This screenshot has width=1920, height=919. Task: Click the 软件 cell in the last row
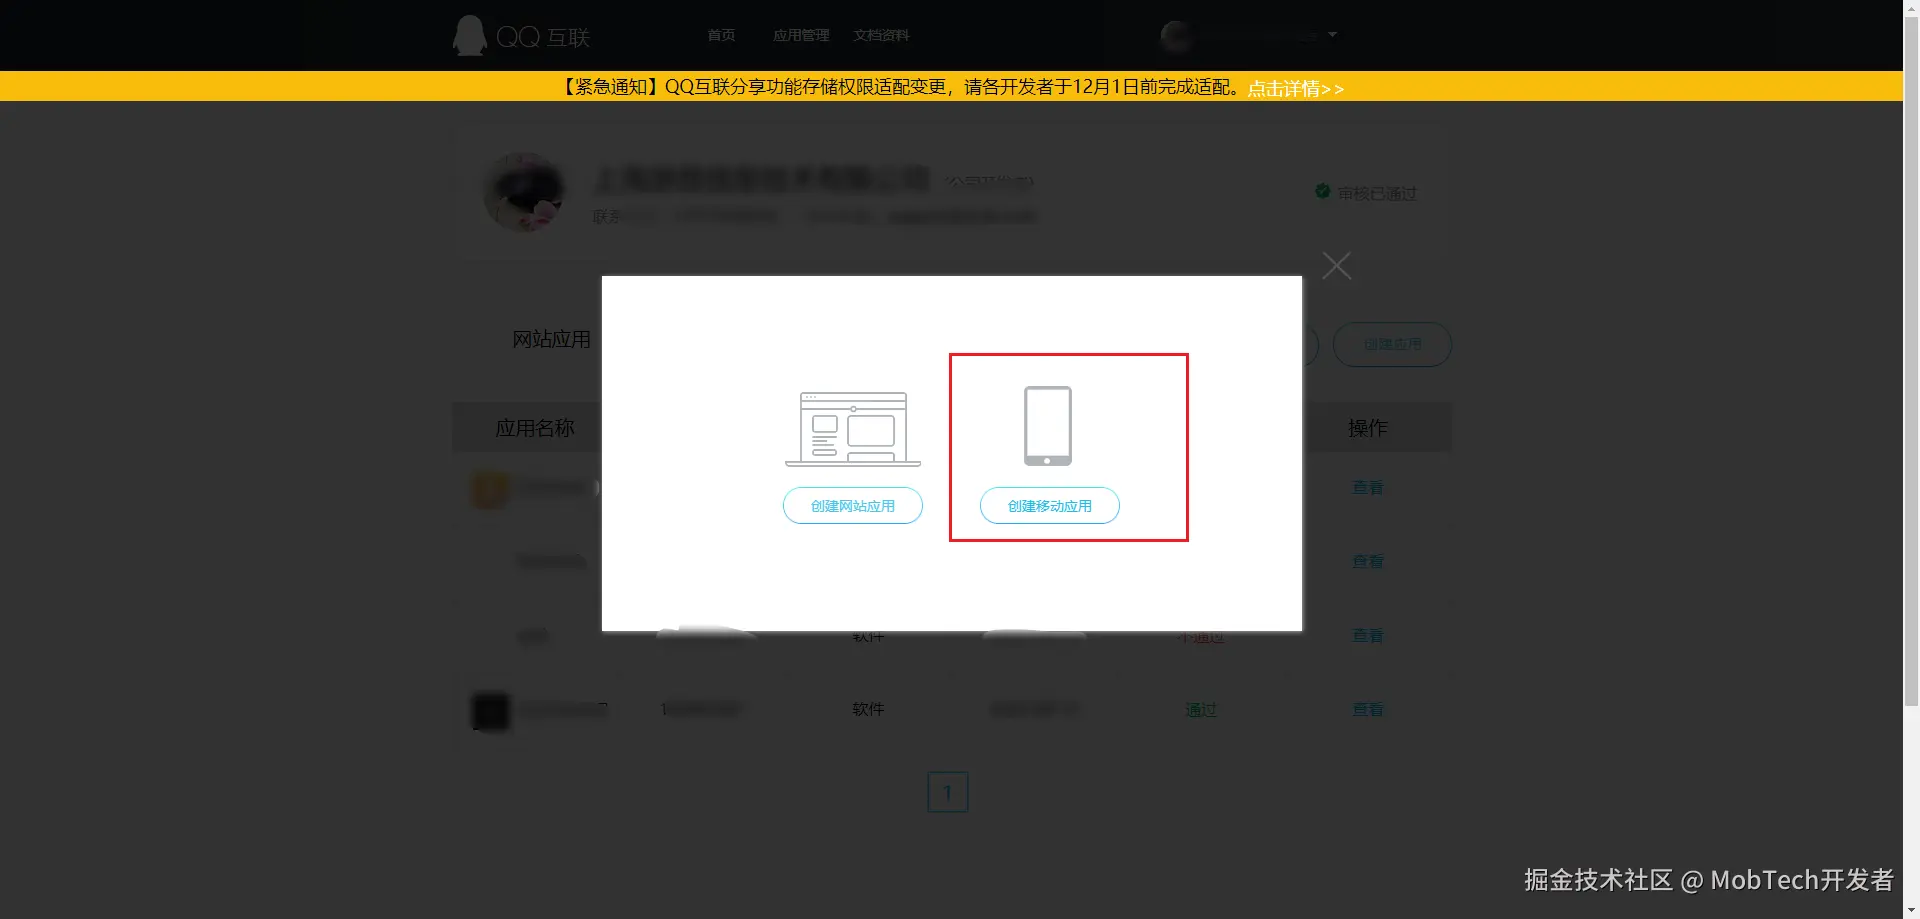(868, 709)
